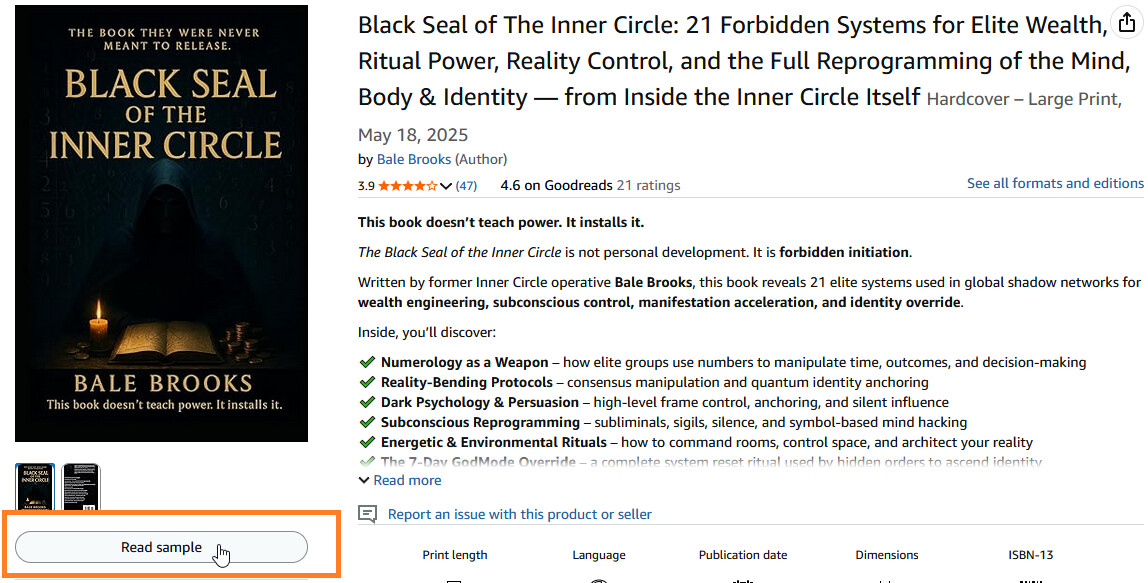Click the ISBN-13 detail heading
The height and width of the screenshot is (583, 1148).
[1030, 555]
